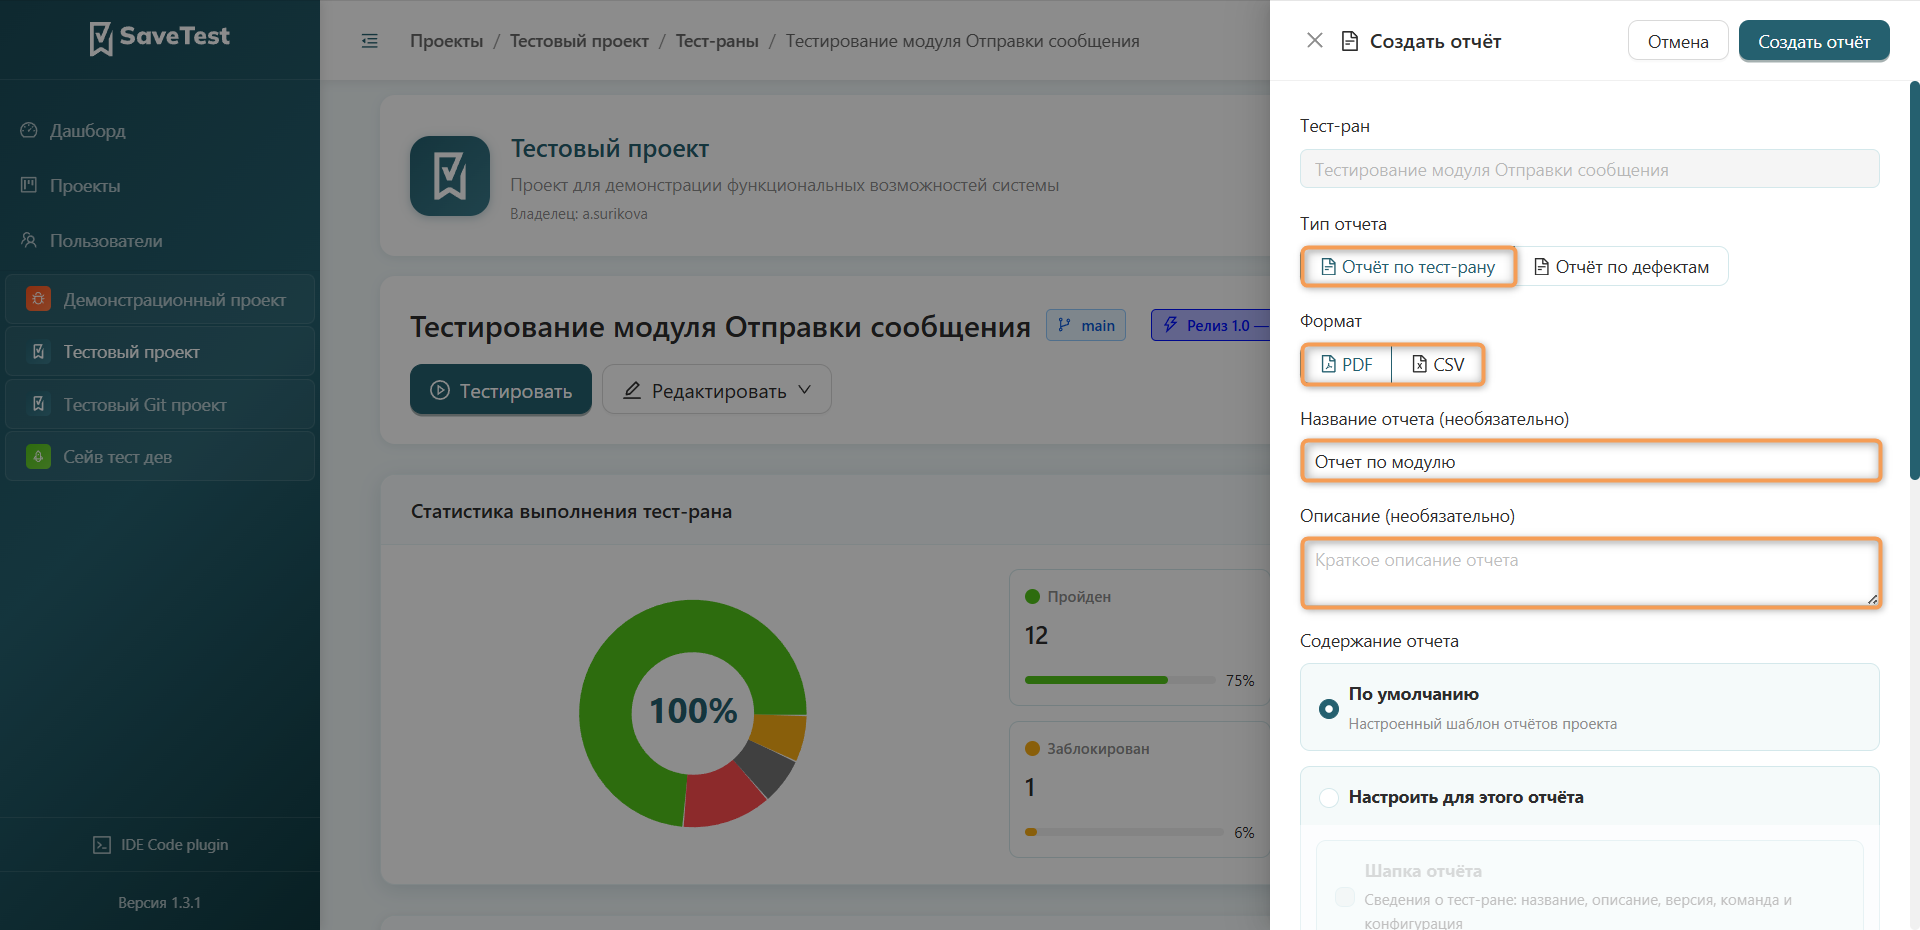Select Отчёт по тест-рану type
1920x930 pixels.
[x=1408, y=267]
